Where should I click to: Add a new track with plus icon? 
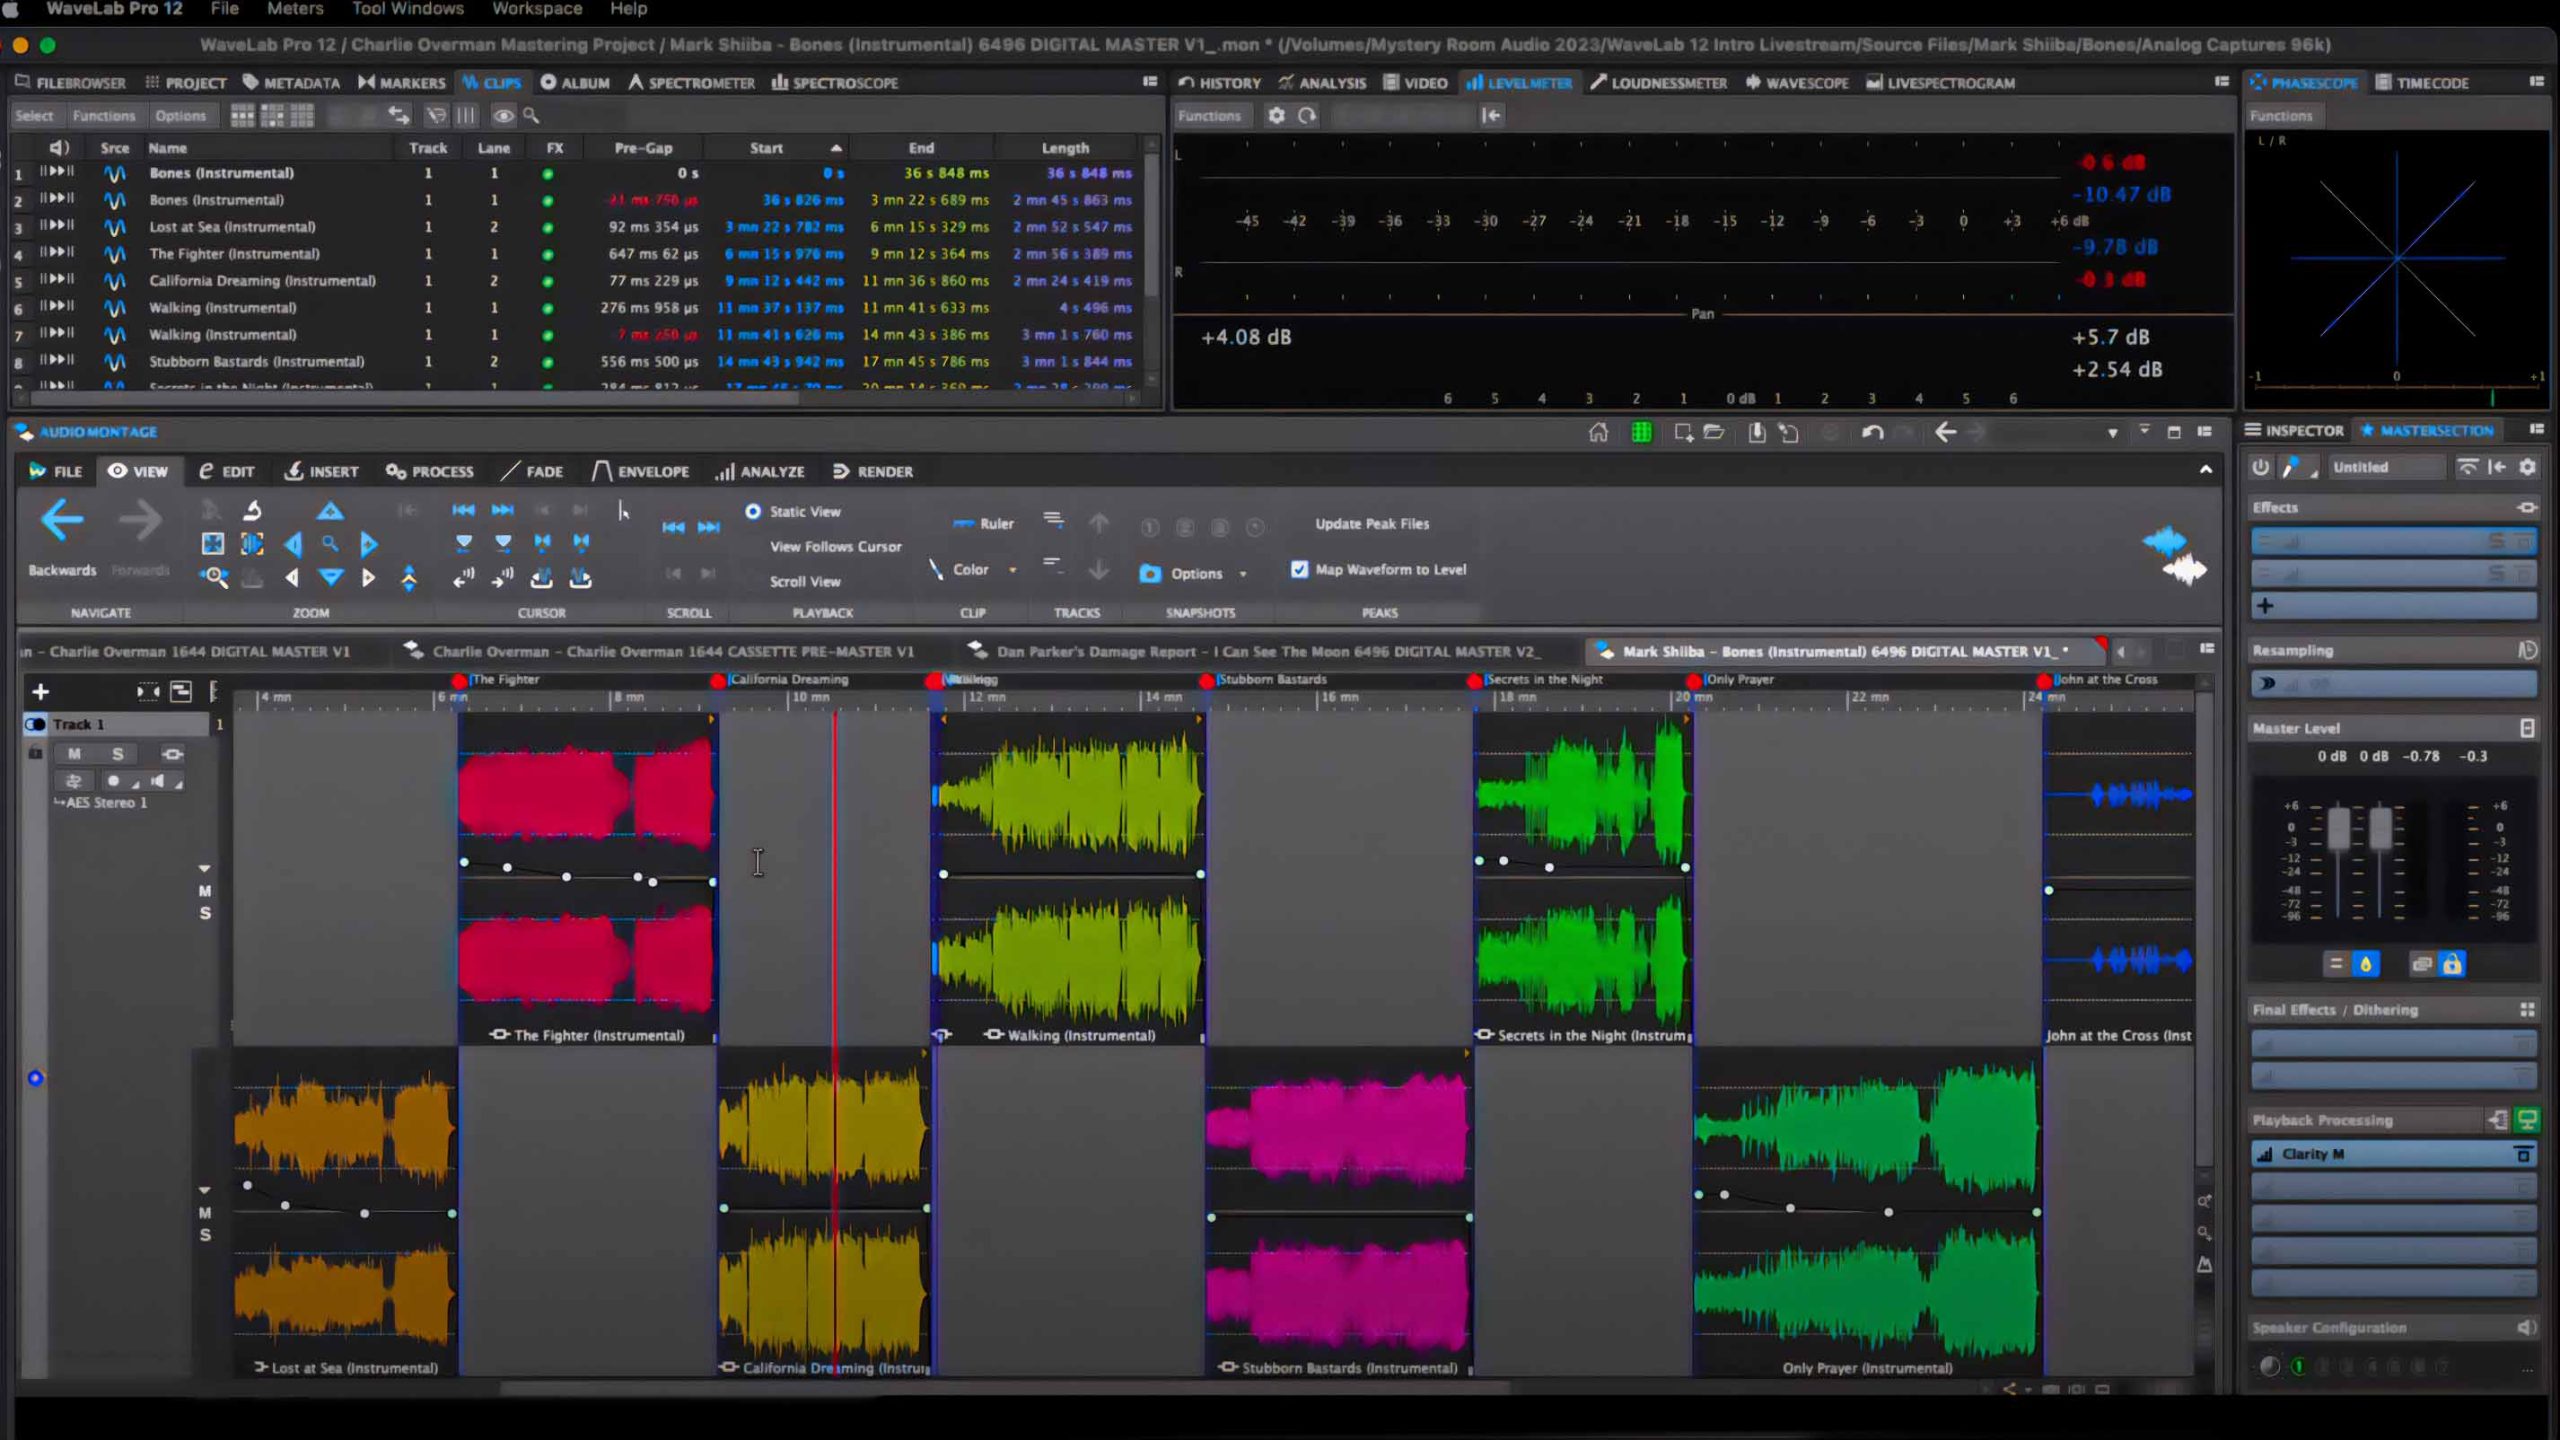pyautogui.click(x=40, y=692)
